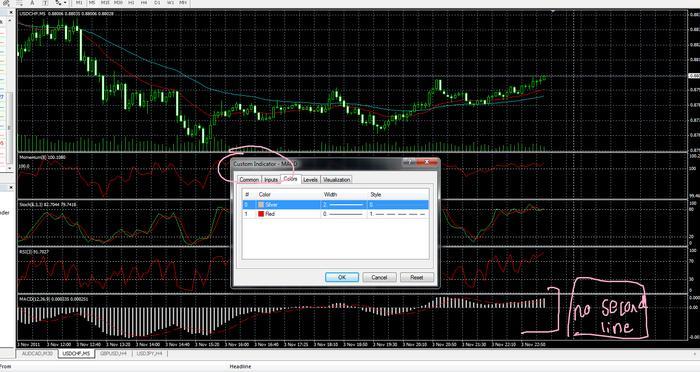Click the Silver color swatch in row 0

point(261,205)
